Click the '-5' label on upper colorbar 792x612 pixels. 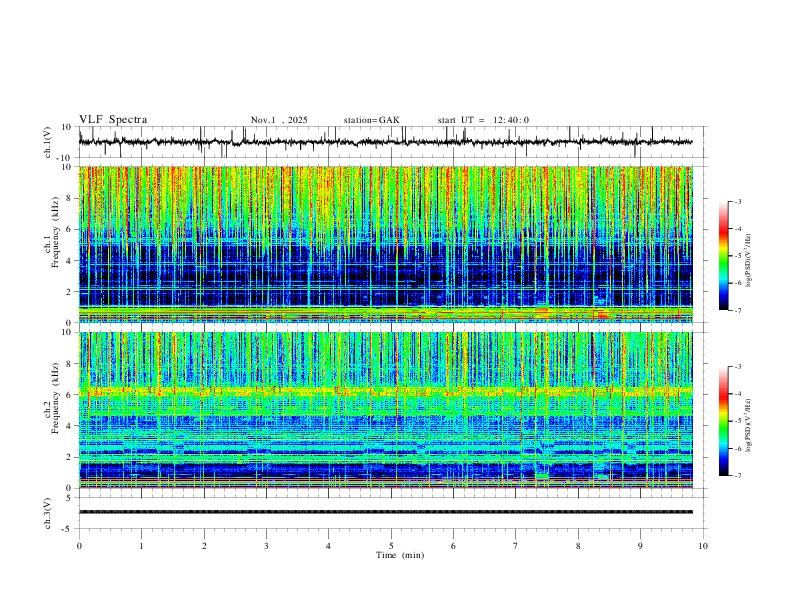tap(738, 256)
